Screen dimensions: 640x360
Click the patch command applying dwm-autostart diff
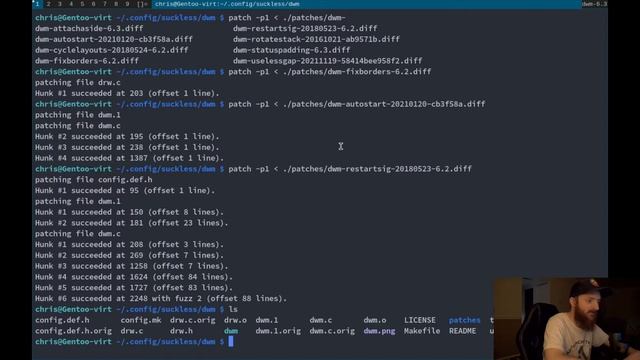[x=357, y=104]
